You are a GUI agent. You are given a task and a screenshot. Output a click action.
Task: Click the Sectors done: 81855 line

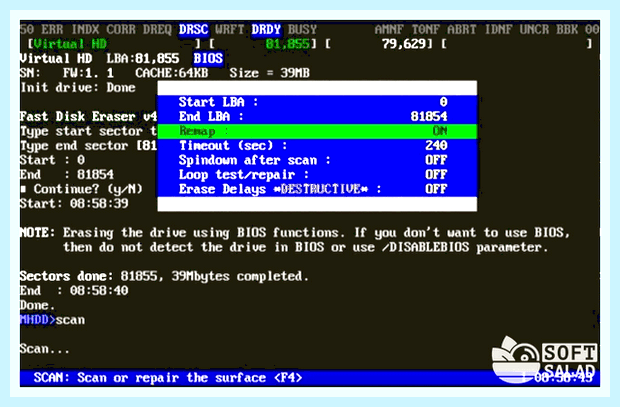click(x=164, y=276)
